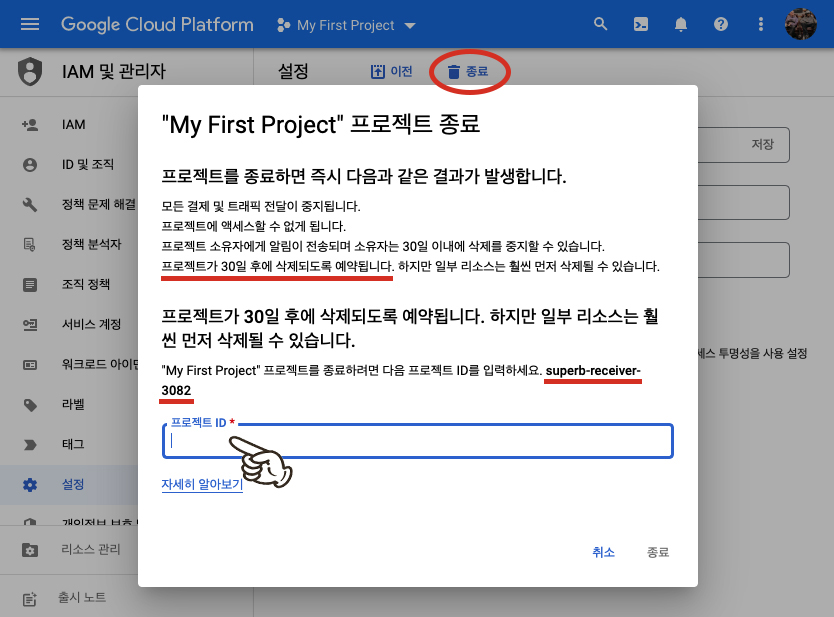This screenshot has width=834, height=617.
Task: Click the 서비스 계정 icon
Action: coord(30,324)
